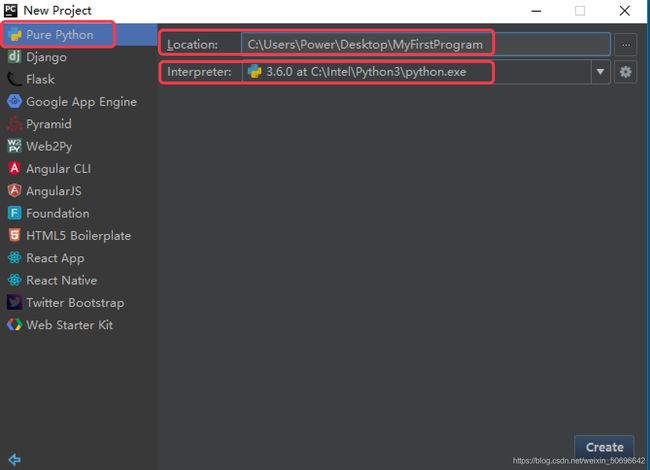Image resolution: width=650 pixels, height=470 pixels.
Task: Click the React Native atom icon
Action: (x=15, y=280)
